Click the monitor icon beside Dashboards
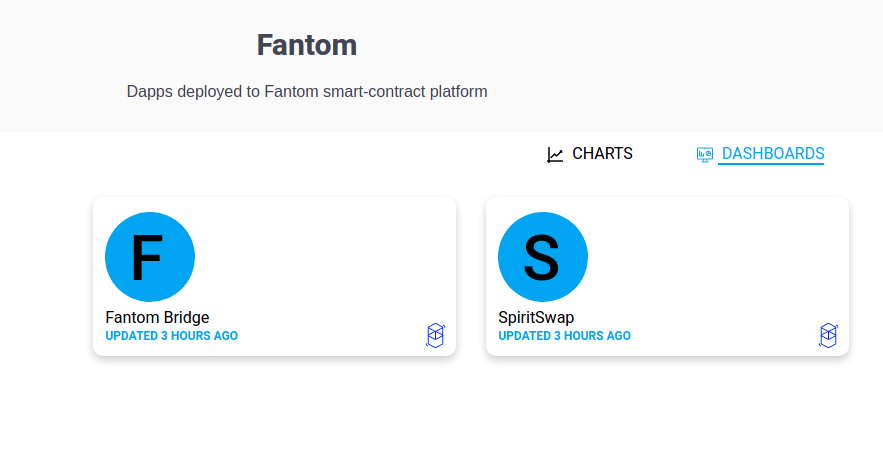Image resolution: width=883 pixels, height=452 pixels. [x=704, y=154]
